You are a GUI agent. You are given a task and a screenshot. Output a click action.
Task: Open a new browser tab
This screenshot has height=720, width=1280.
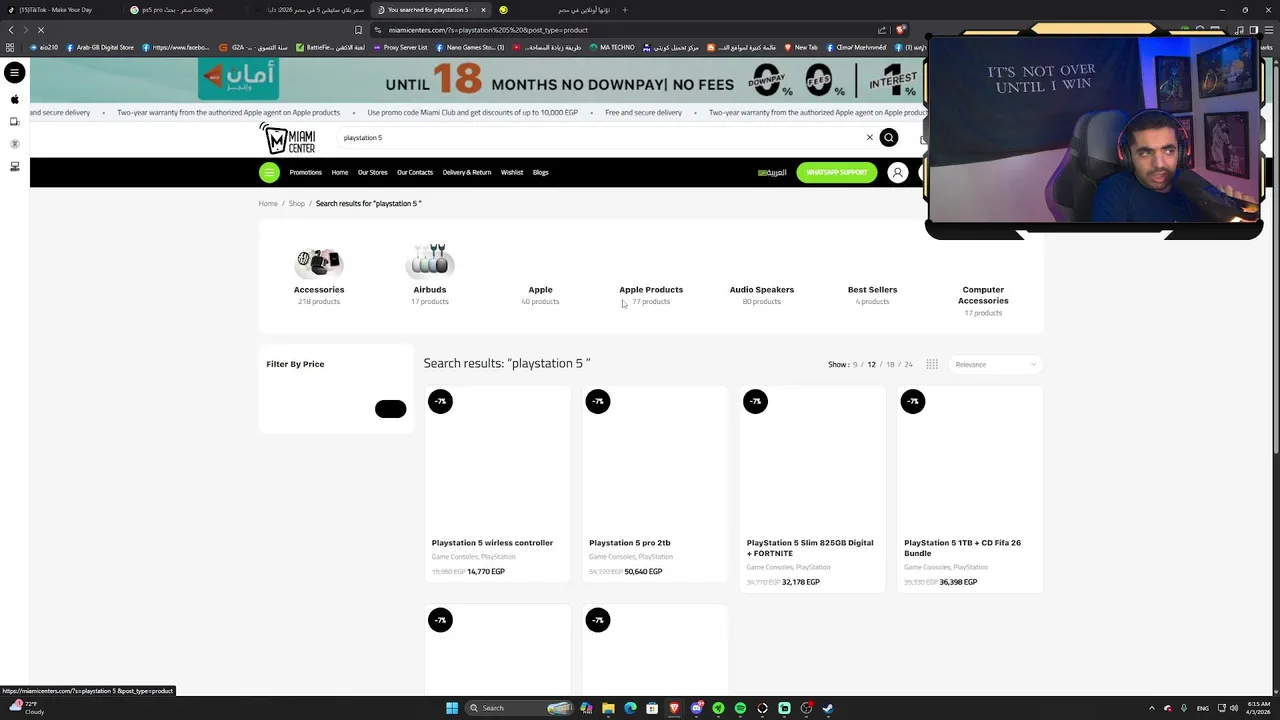click(625, 10)
